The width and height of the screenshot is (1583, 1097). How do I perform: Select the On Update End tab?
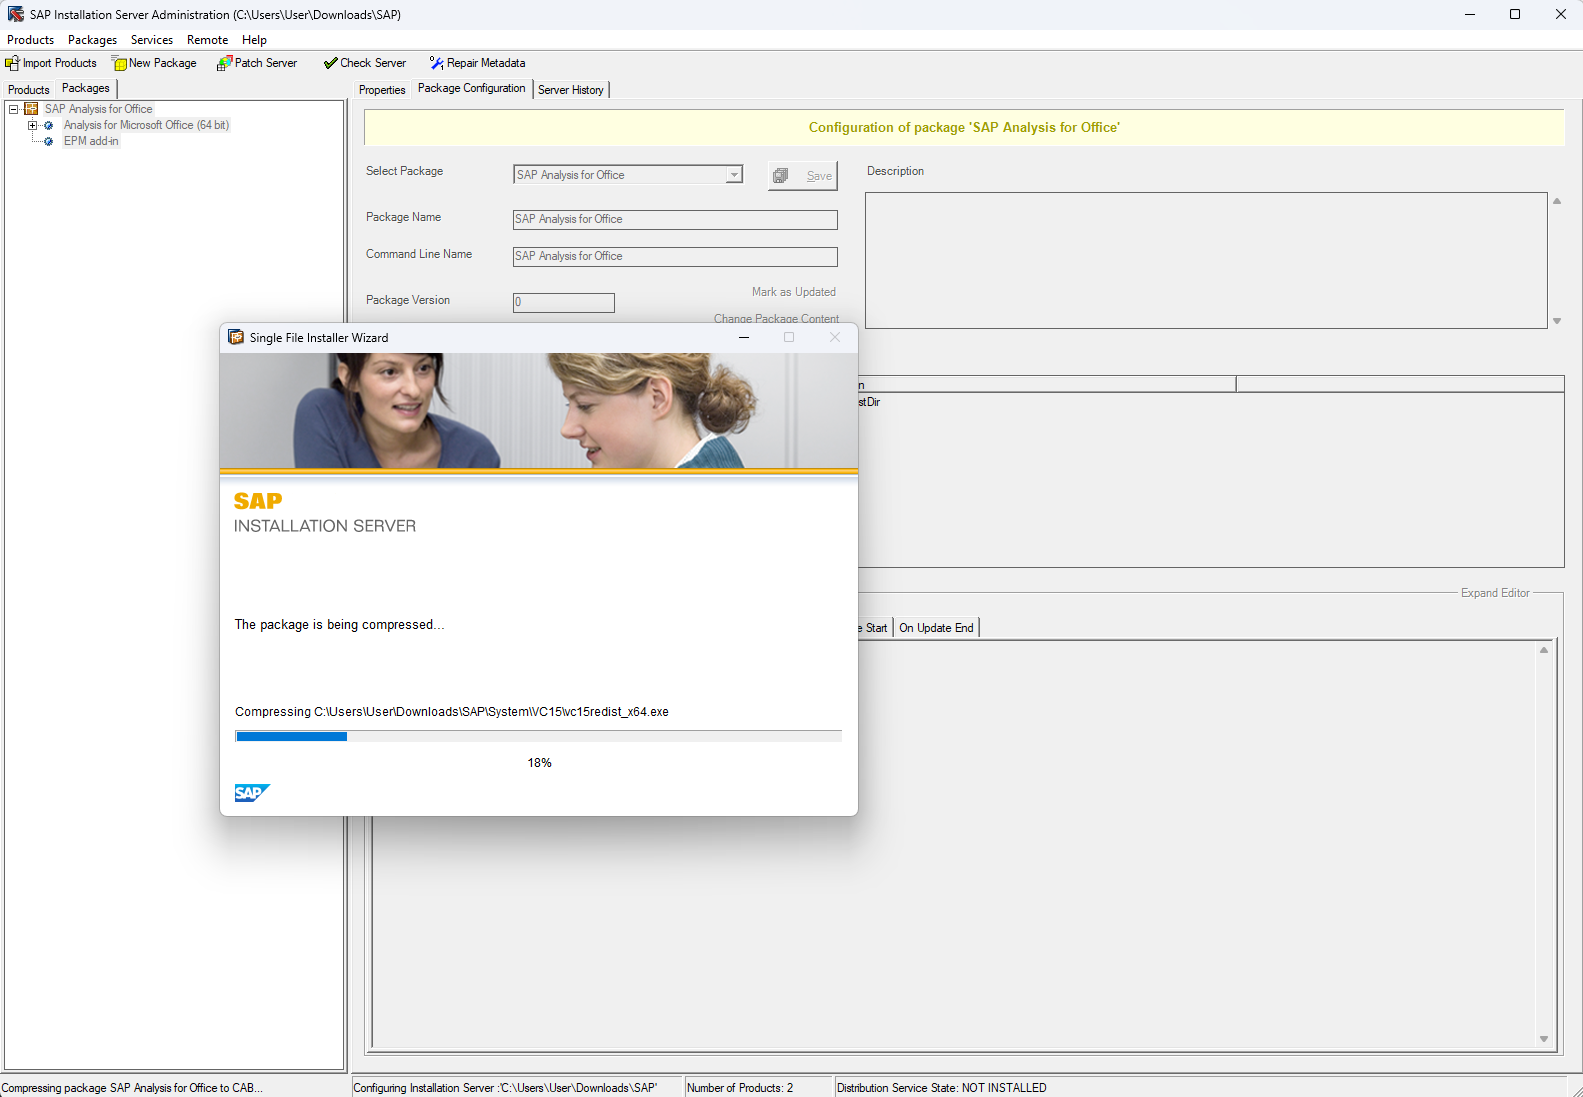(936, 628)
